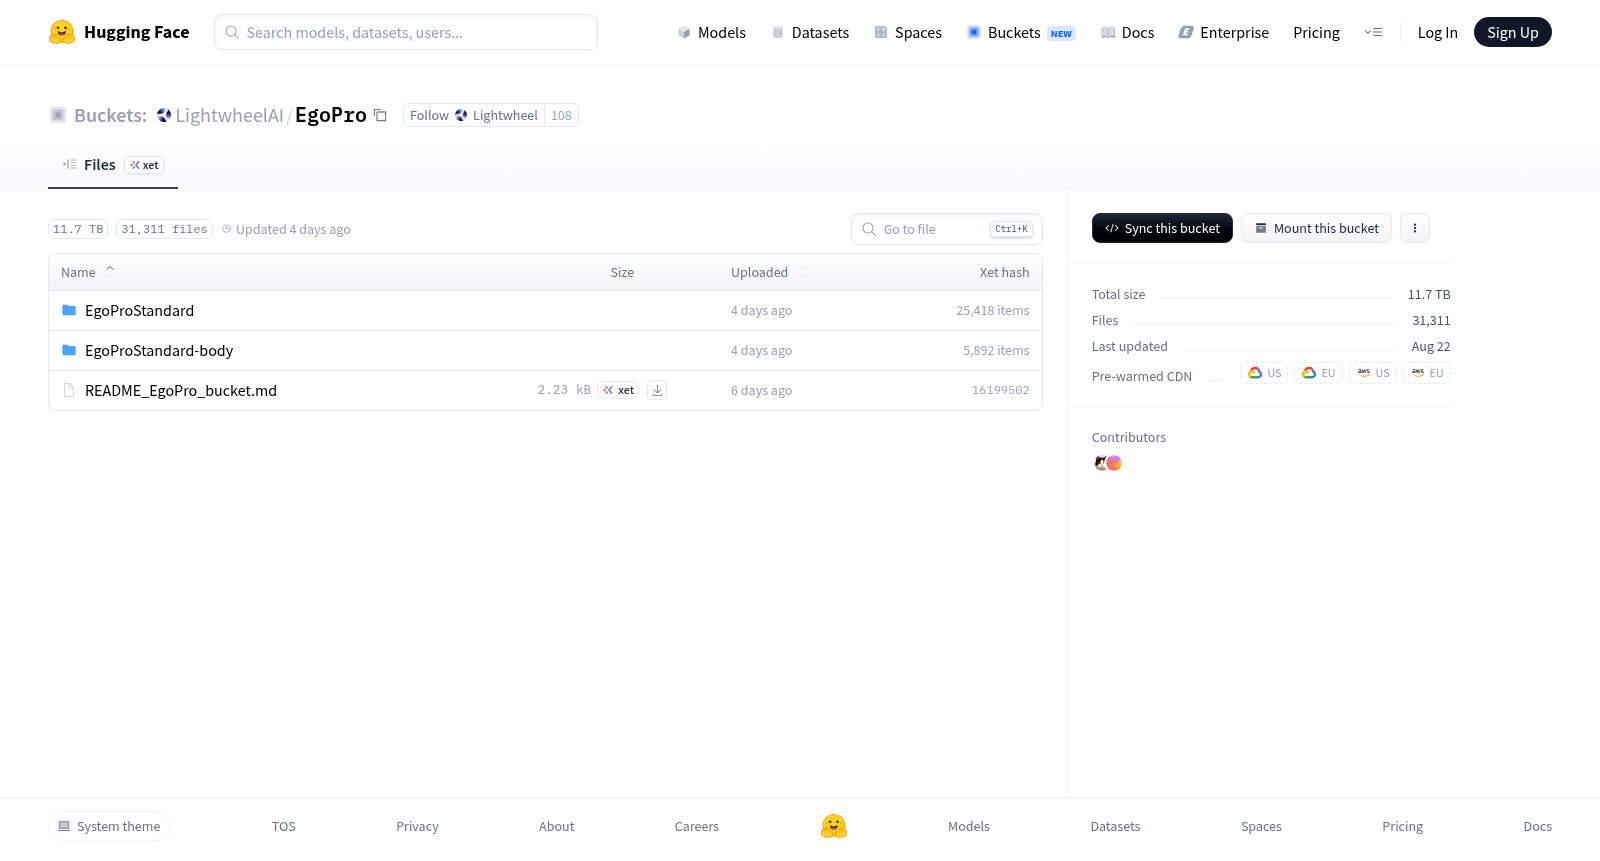The width and height of the screenshot is (1600, 861).
Task: Follow the Lightwheel organization
Action: (x=474, y=115)
